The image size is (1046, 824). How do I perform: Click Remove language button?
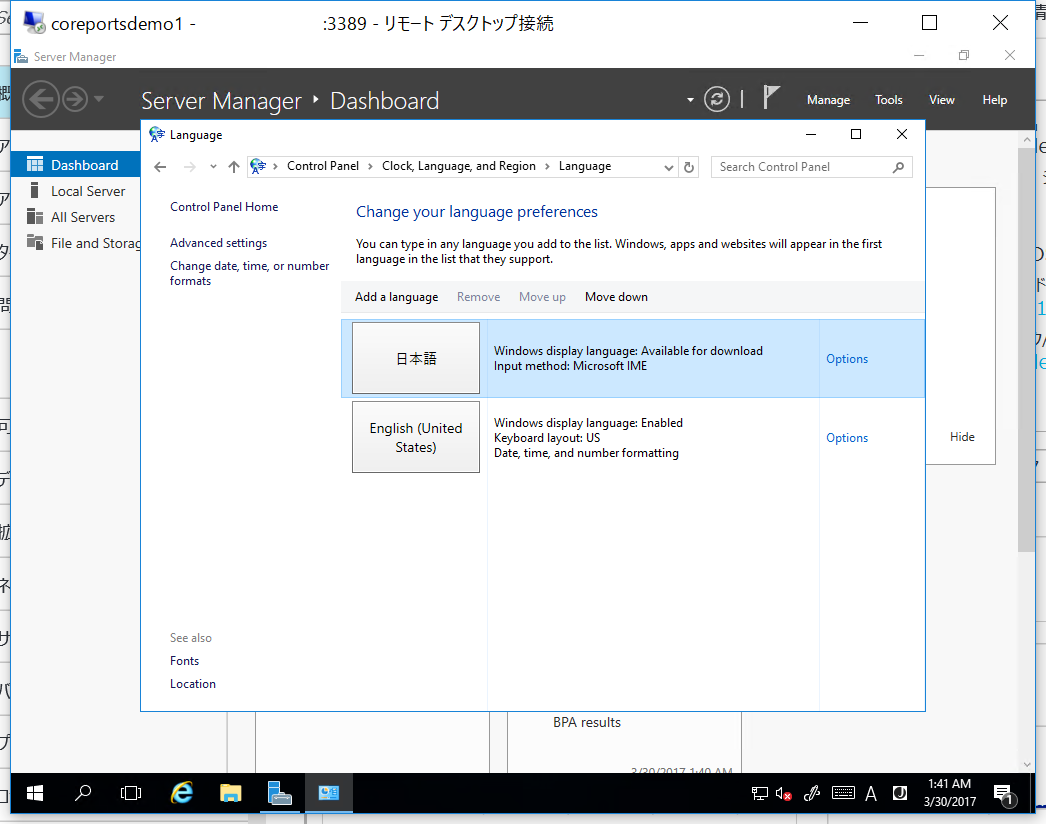tap(478, 297)
